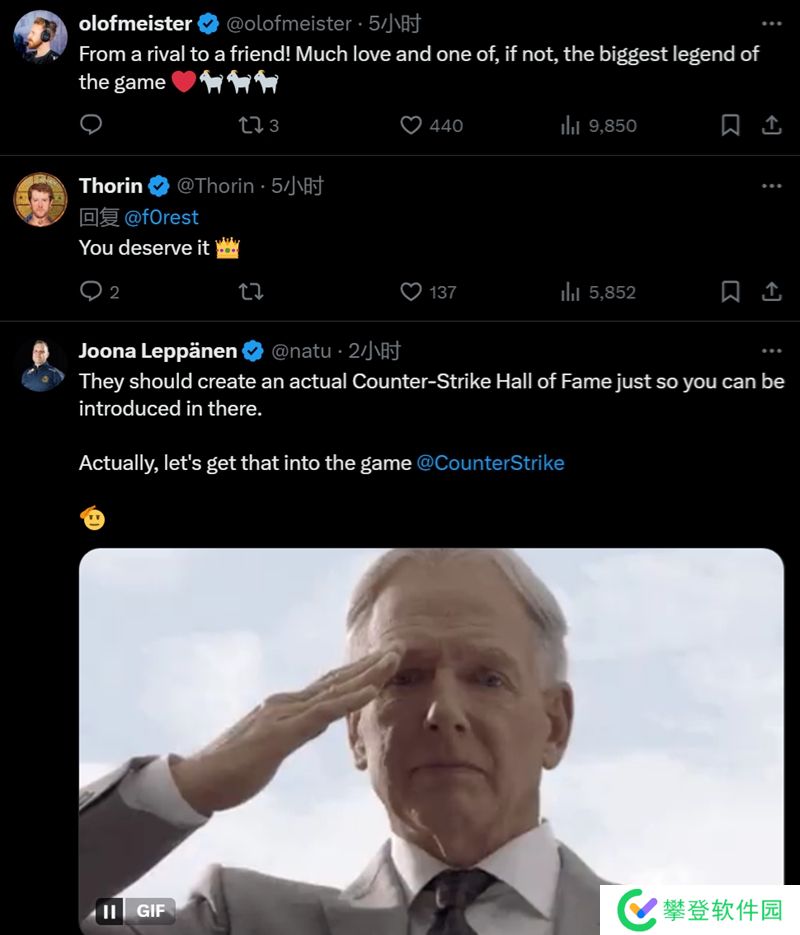Reply to olofmeister's tweet
Viewport: 800px width, 935px height.
point(91,125)
